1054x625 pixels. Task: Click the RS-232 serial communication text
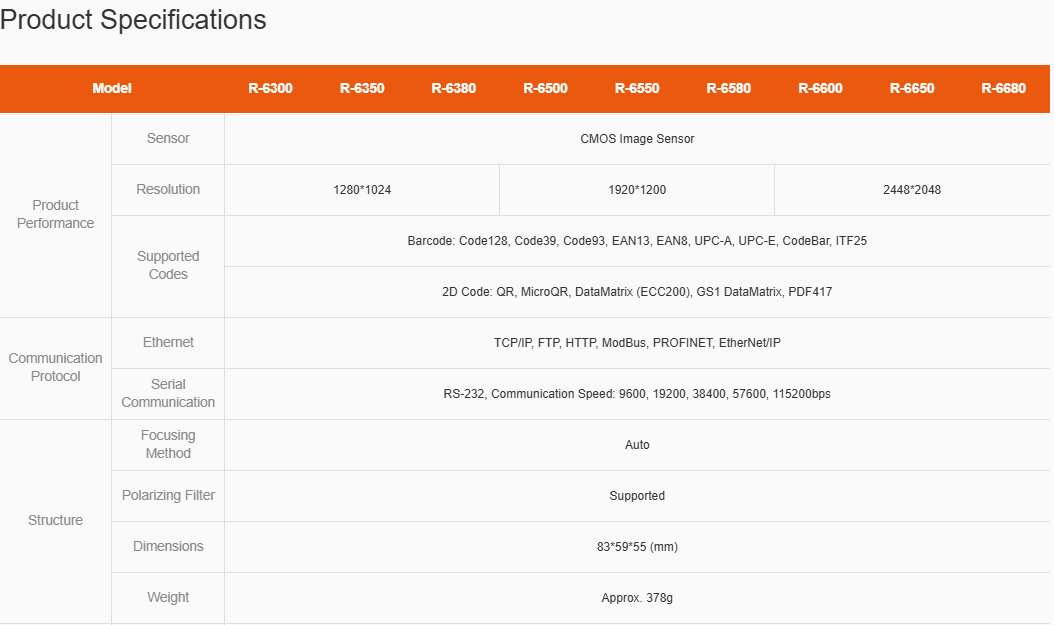click(637, 394)
